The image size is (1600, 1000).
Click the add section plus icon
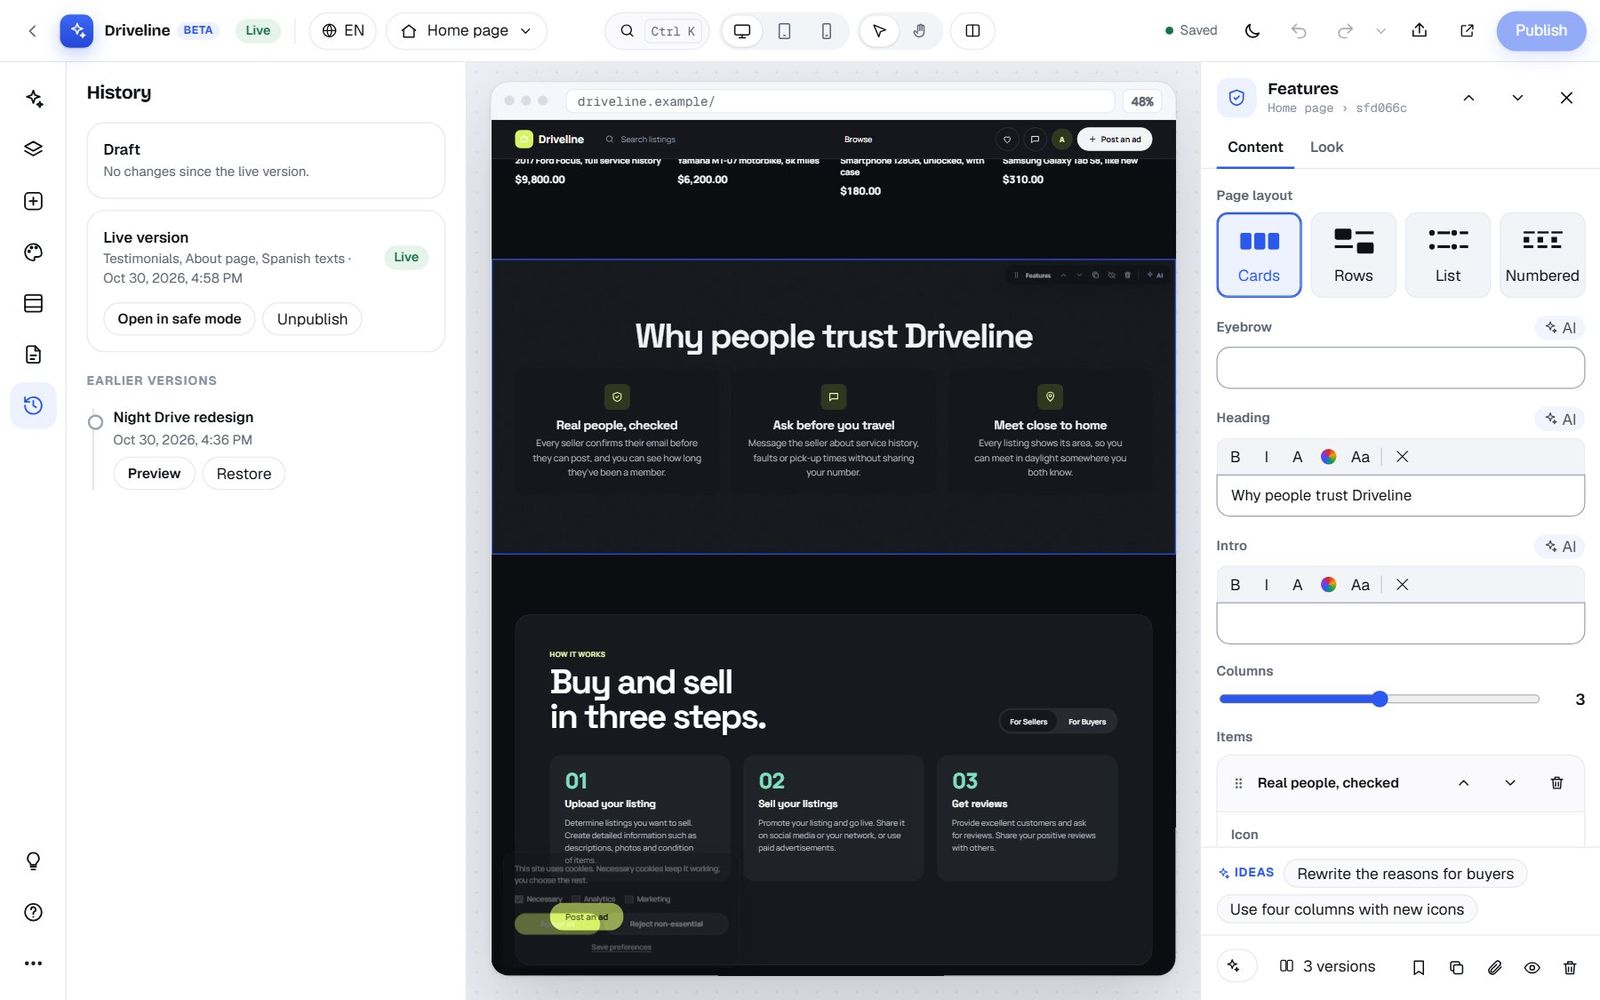point(33,201)
